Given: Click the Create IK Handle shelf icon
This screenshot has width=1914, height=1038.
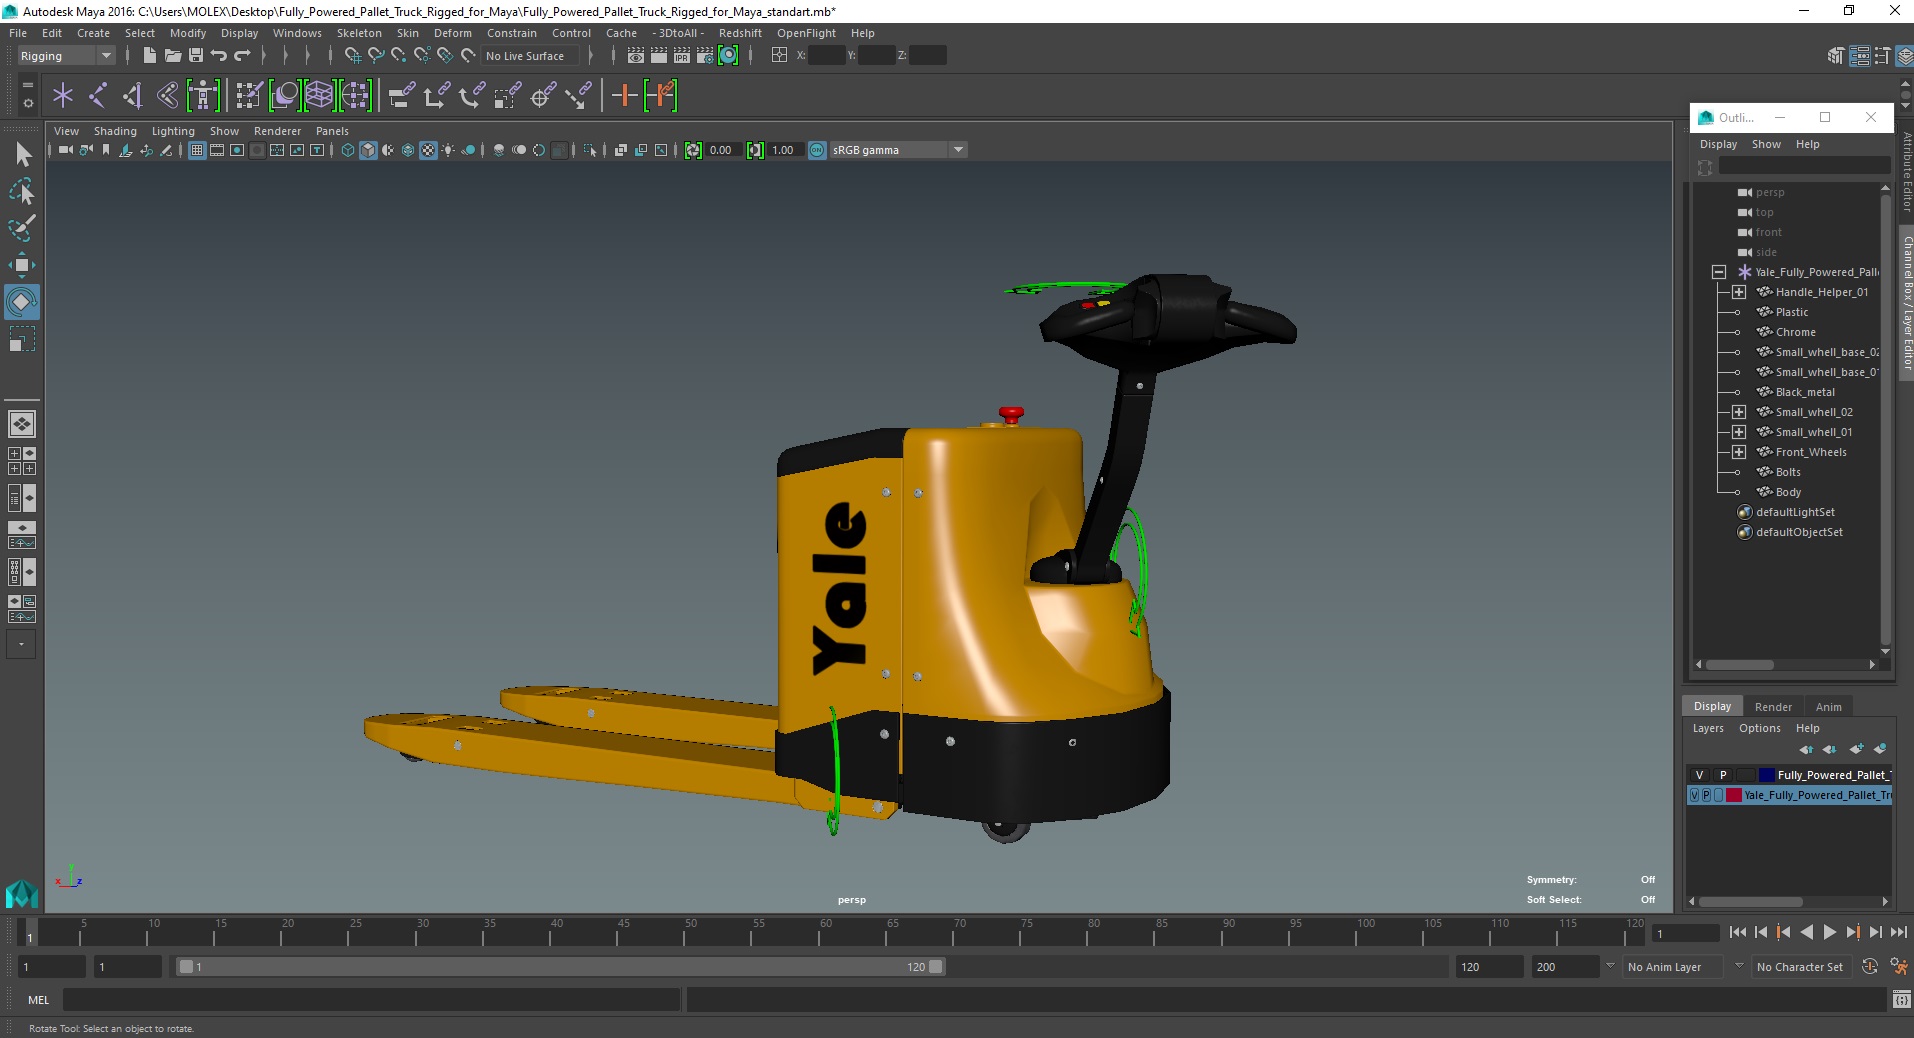Looking at the screenshot, I should click(133, 96).
